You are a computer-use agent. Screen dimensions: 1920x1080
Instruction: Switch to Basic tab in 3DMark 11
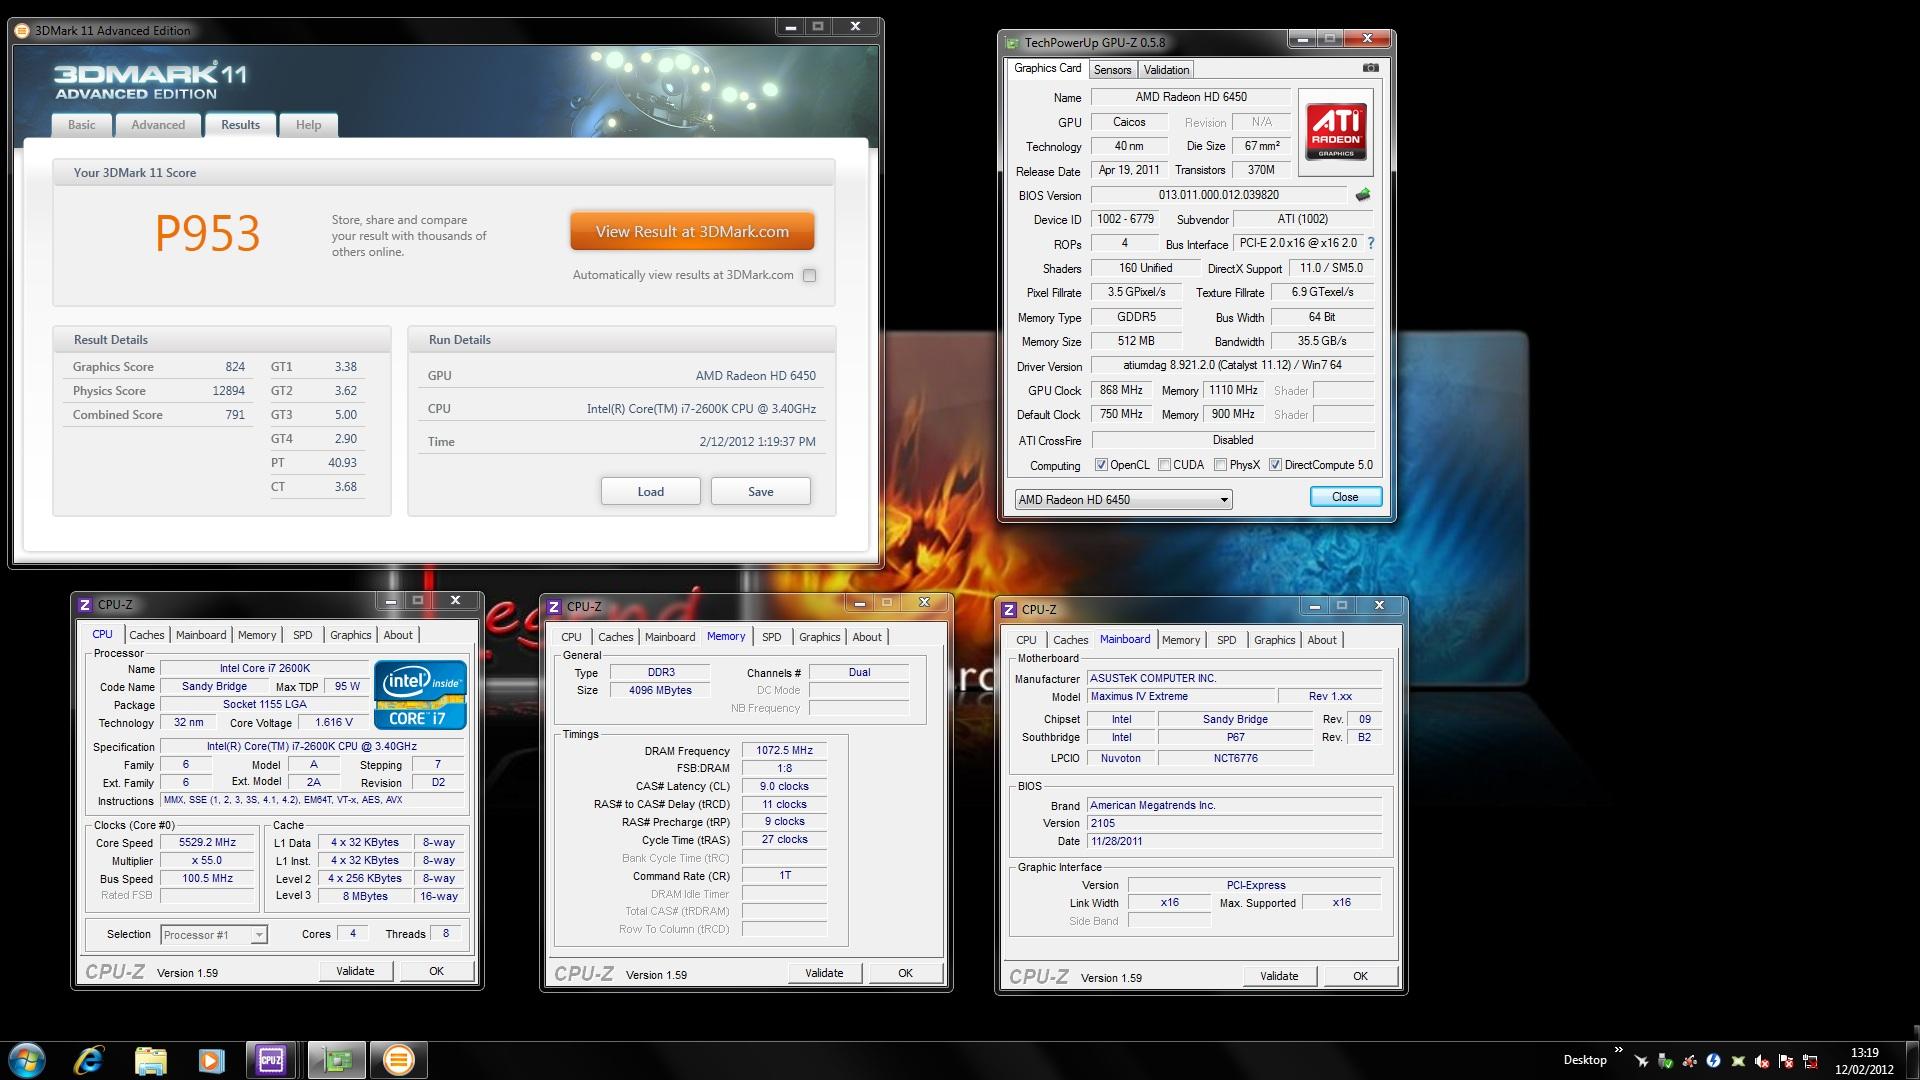click(82, 125)
